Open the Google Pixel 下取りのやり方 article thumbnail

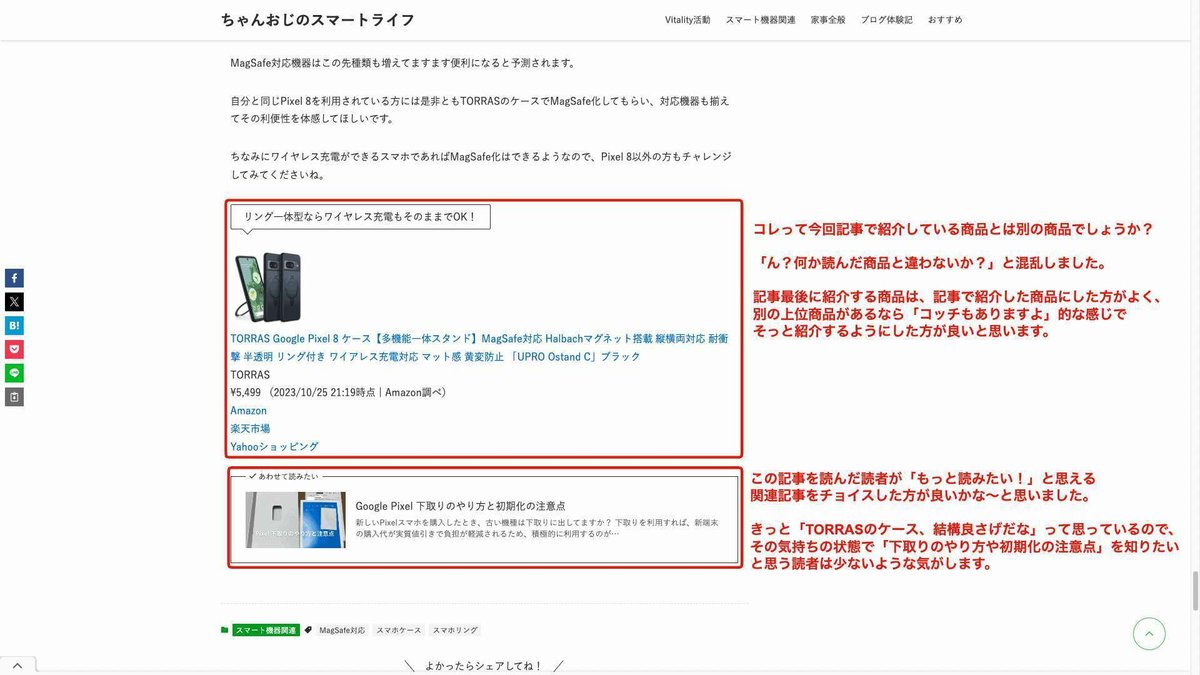(296, 519)
